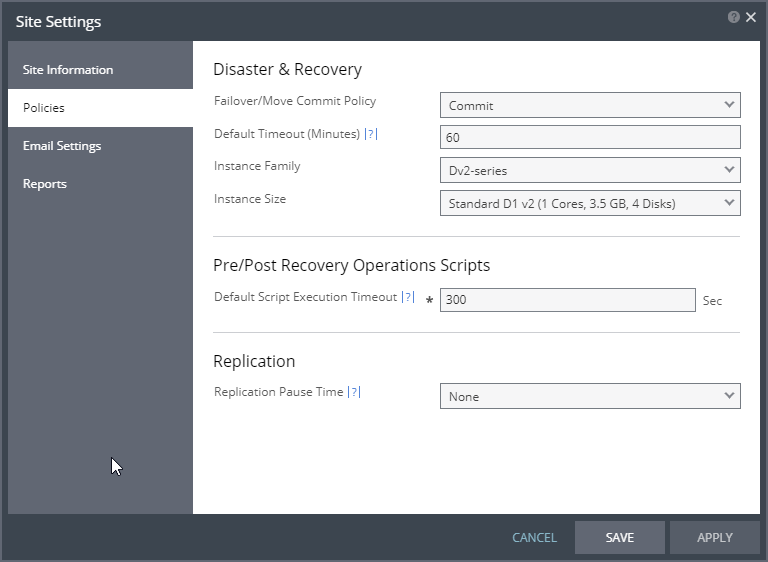Click the Replication section heading
The height and width of the screenshot is (562, 768).
[254, 362]
